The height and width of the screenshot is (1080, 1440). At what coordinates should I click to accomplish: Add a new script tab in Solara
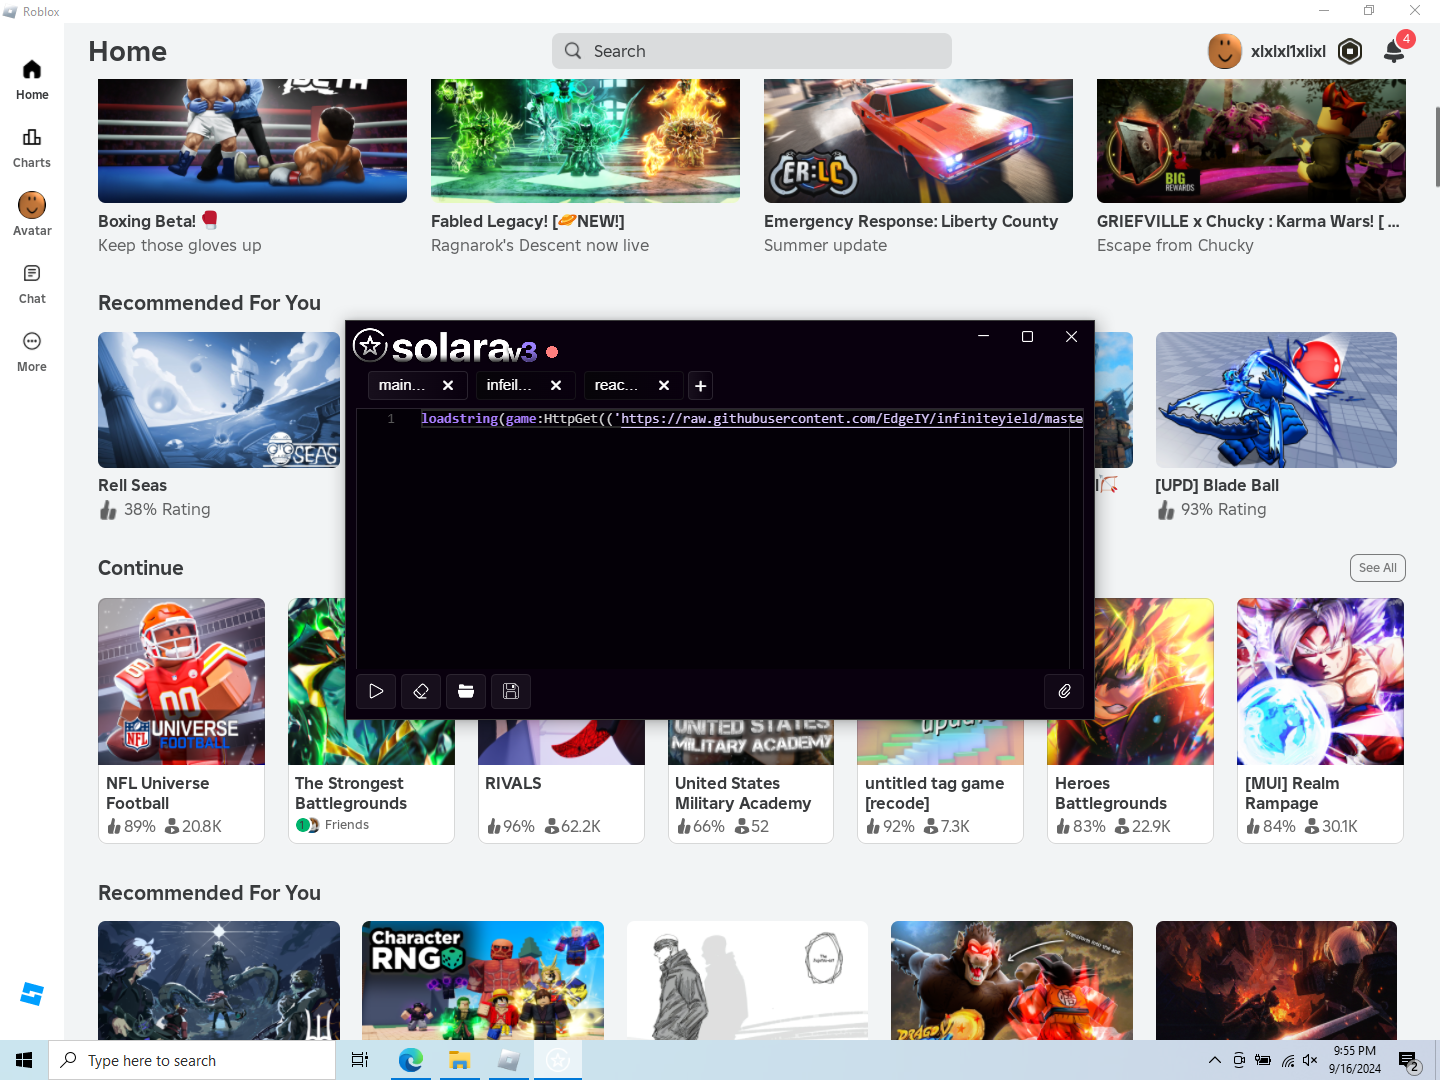pos(701,385)
